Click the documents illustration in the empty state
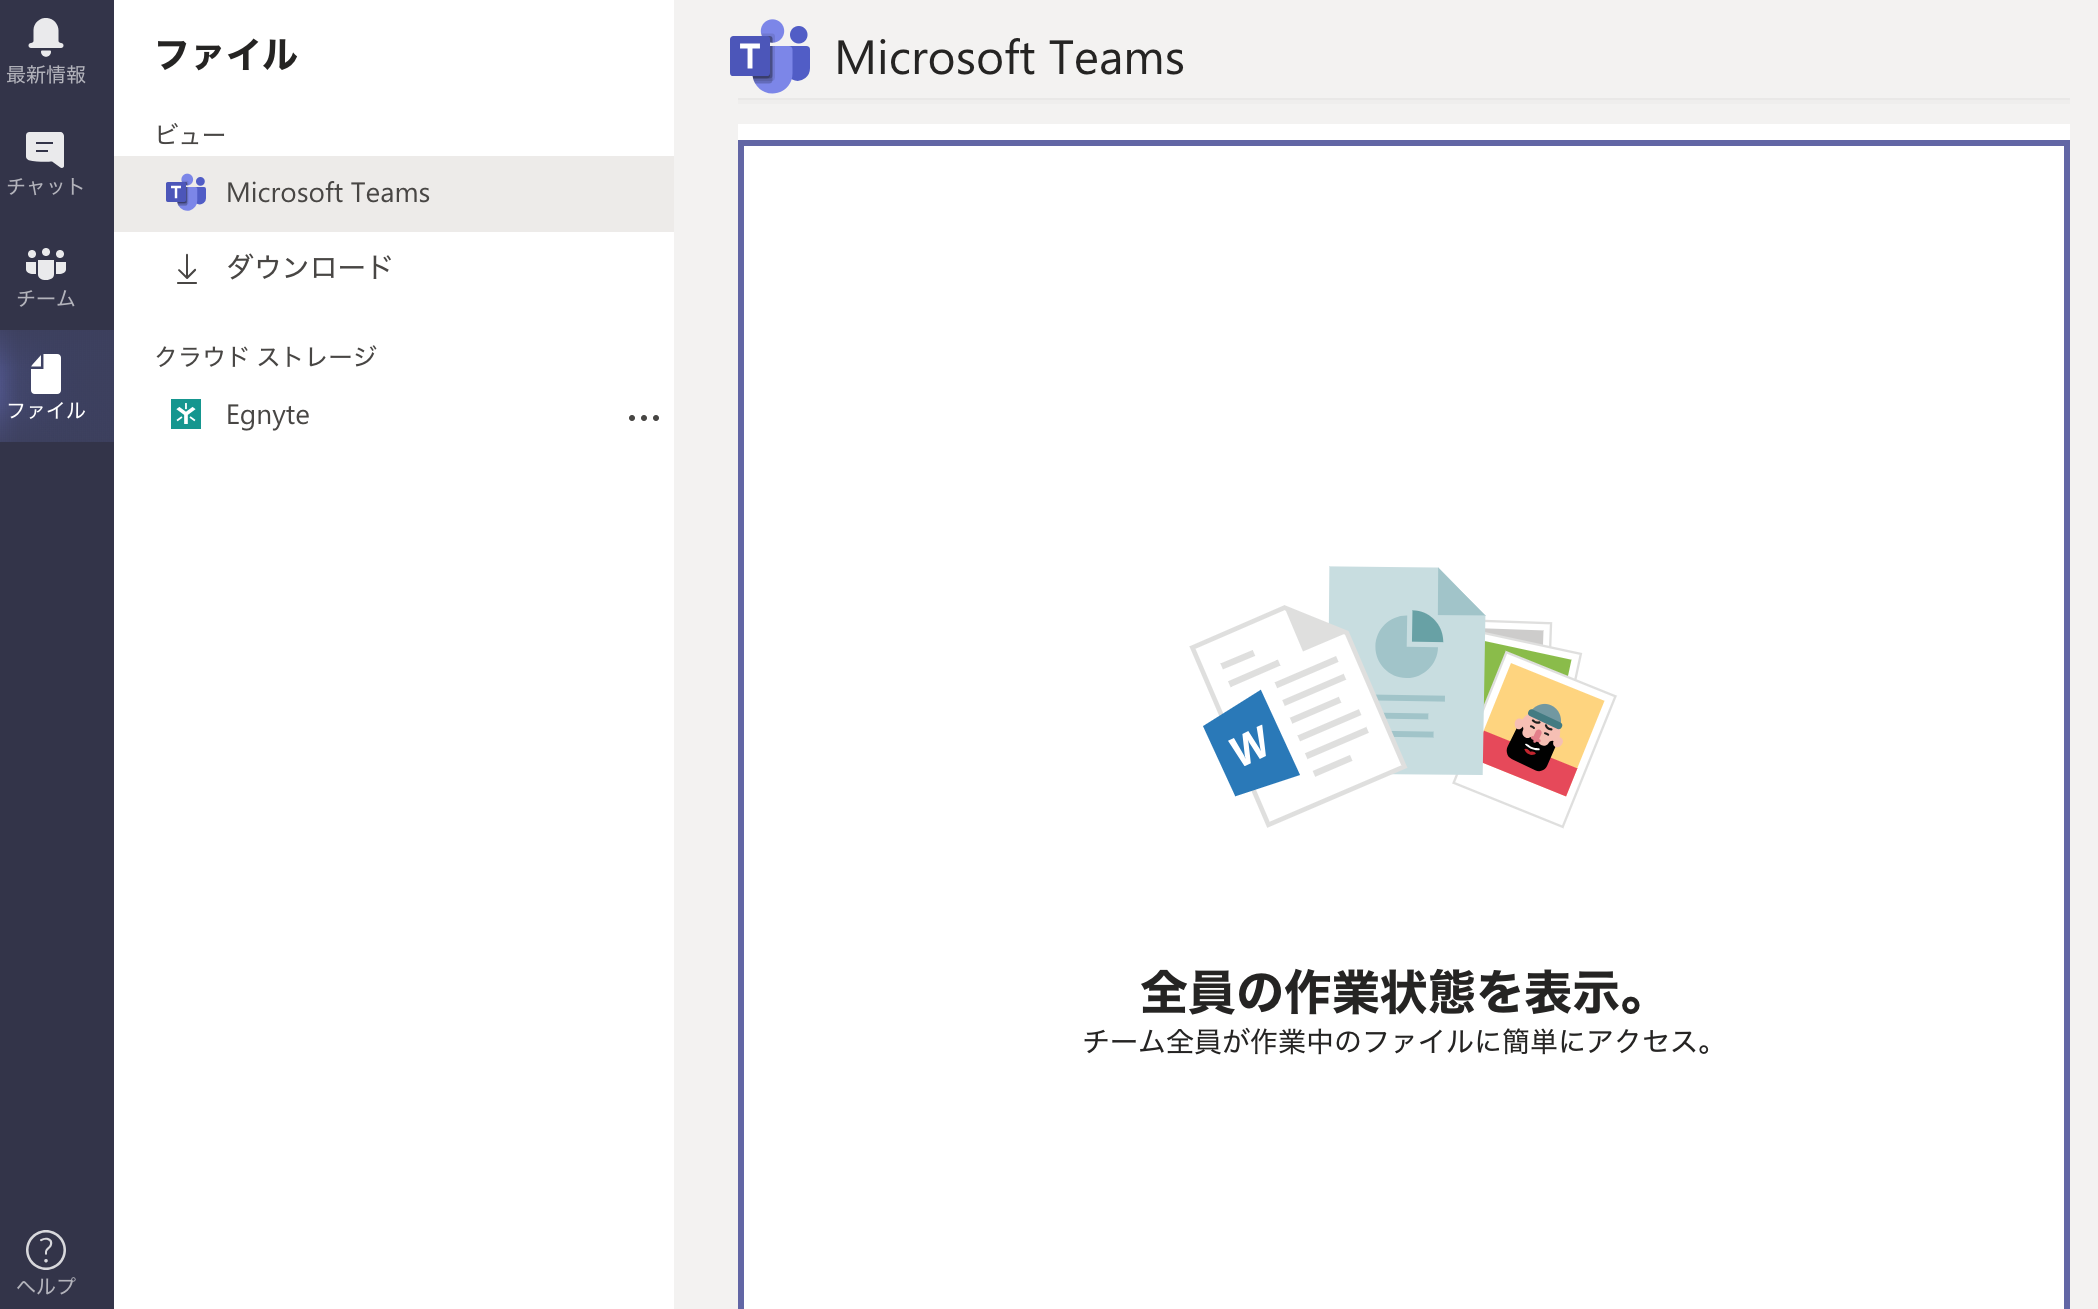Viewport: 2098px width, 1309px height. coord(1402,697)
